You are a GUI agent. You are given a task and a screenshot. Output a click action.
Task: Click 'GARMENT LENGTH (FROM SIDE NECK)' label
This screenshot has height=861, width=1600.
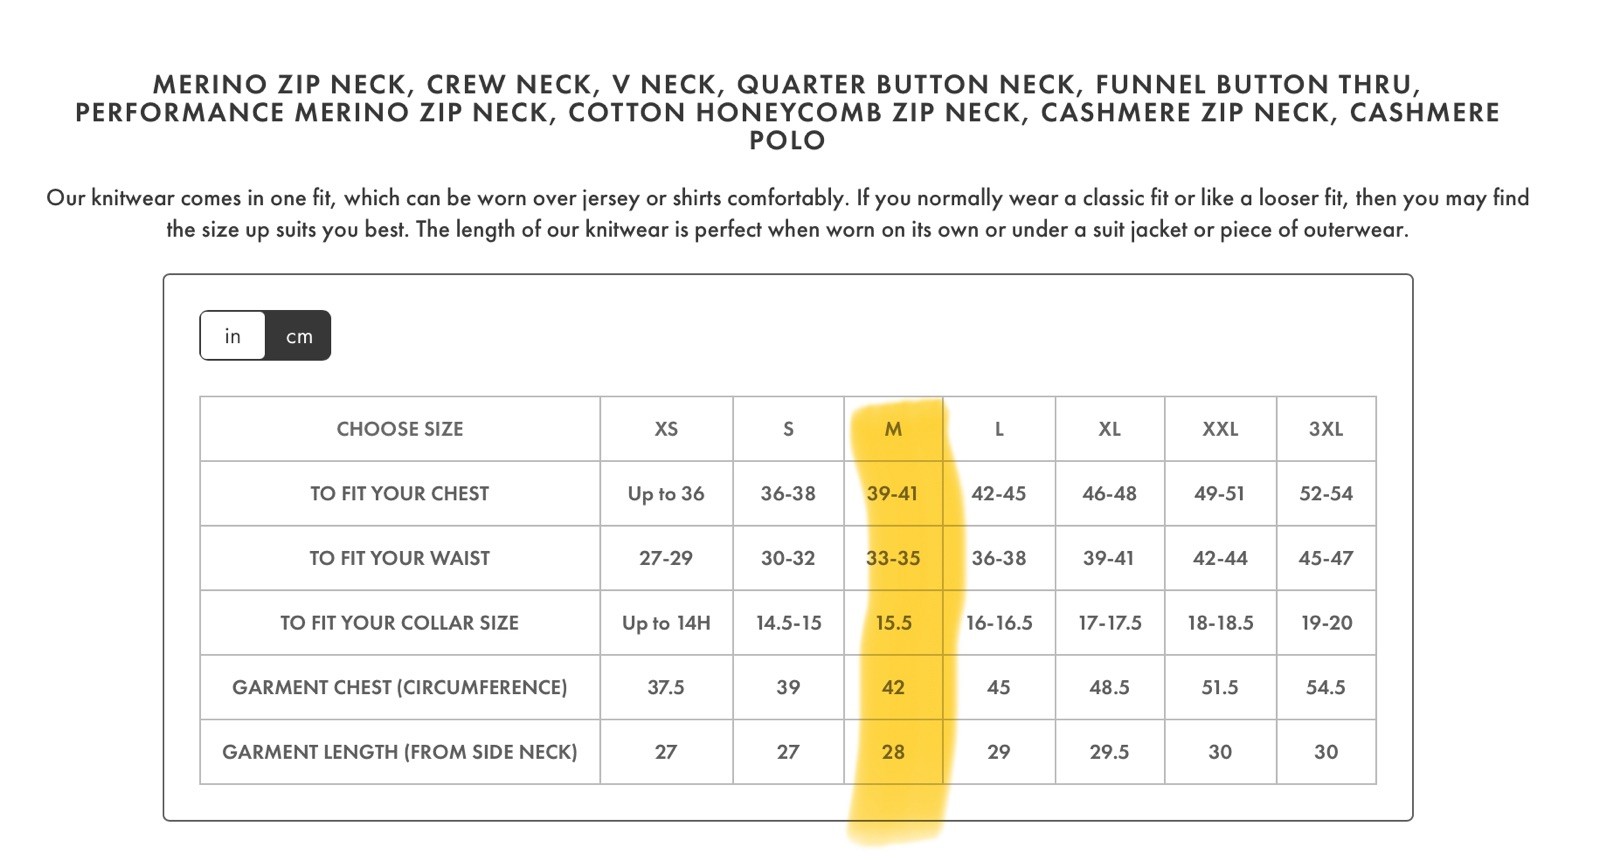pyautogui.click(x=400, y=752)
